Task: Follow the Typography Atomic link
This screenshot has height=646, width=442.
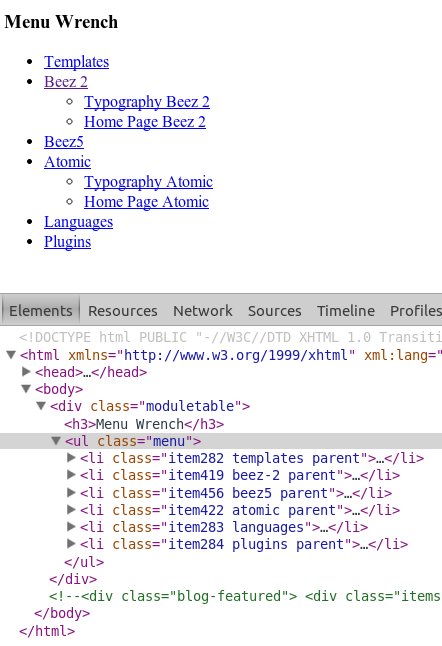Action: point(149,182)
